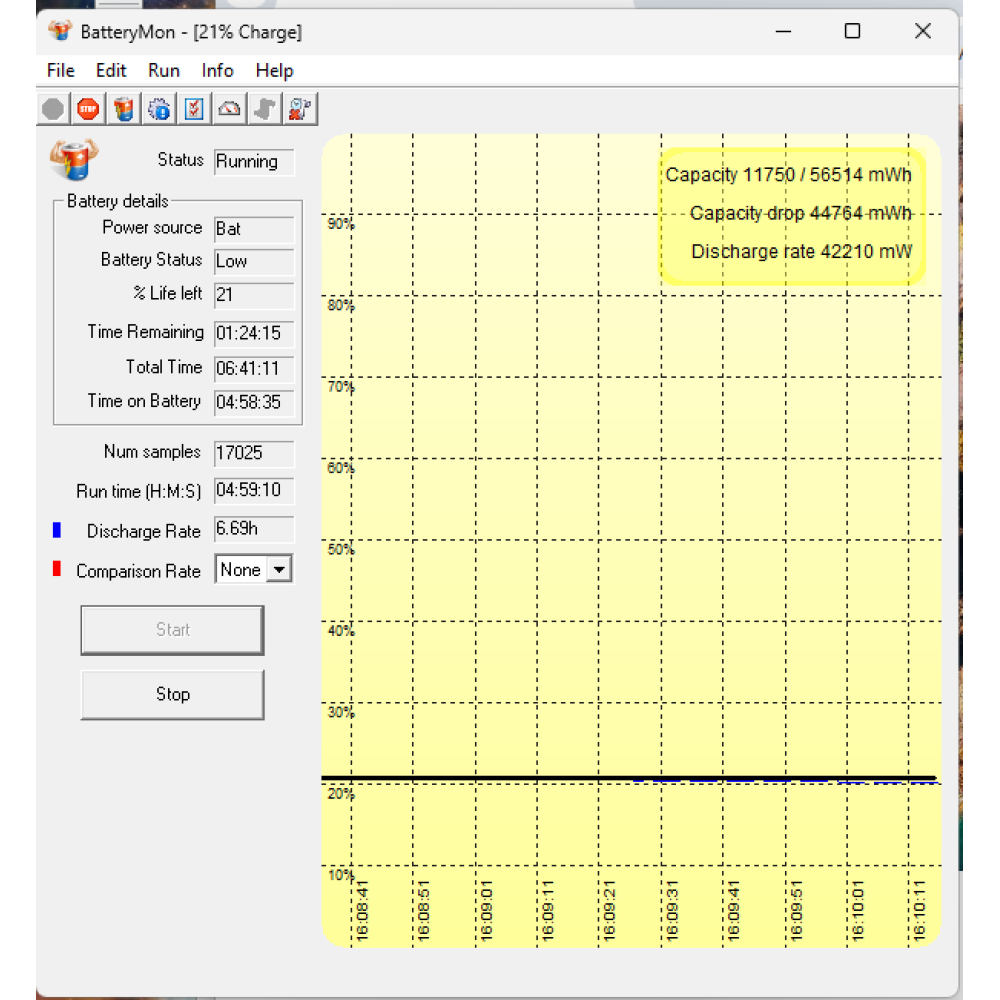Open the File menu
Screen dimensions: 1000x1000
pos(61,70)
